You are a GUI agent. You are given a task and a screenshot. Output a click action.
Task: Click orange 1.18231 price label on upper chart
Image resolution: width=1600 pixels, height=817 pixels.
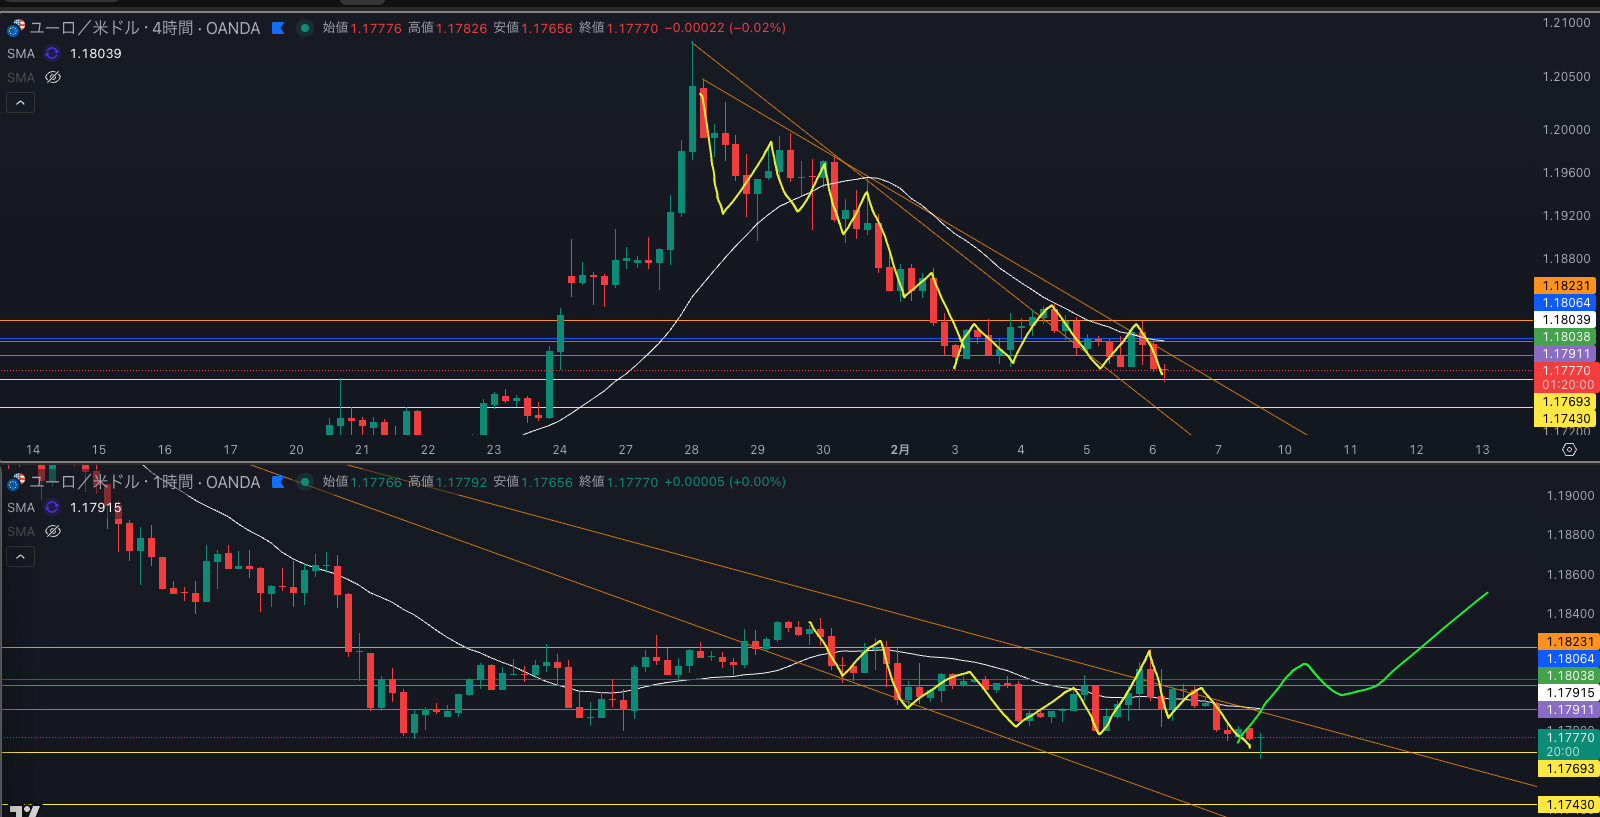pos(1565,286)
